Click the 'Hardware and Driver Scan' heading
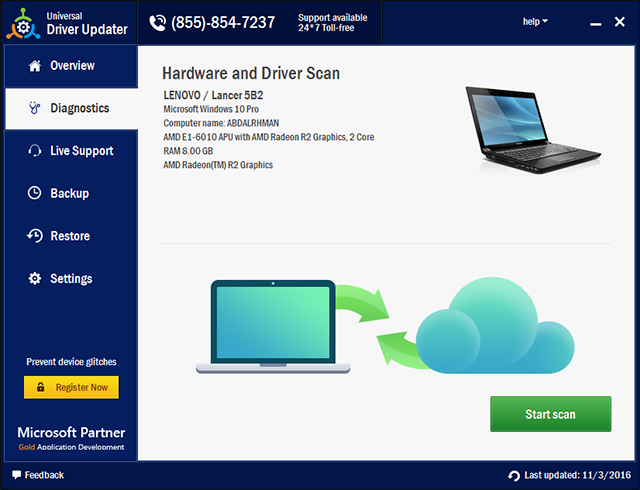Image resolution: width=640 pixels, height=490 pixels. 251,74
